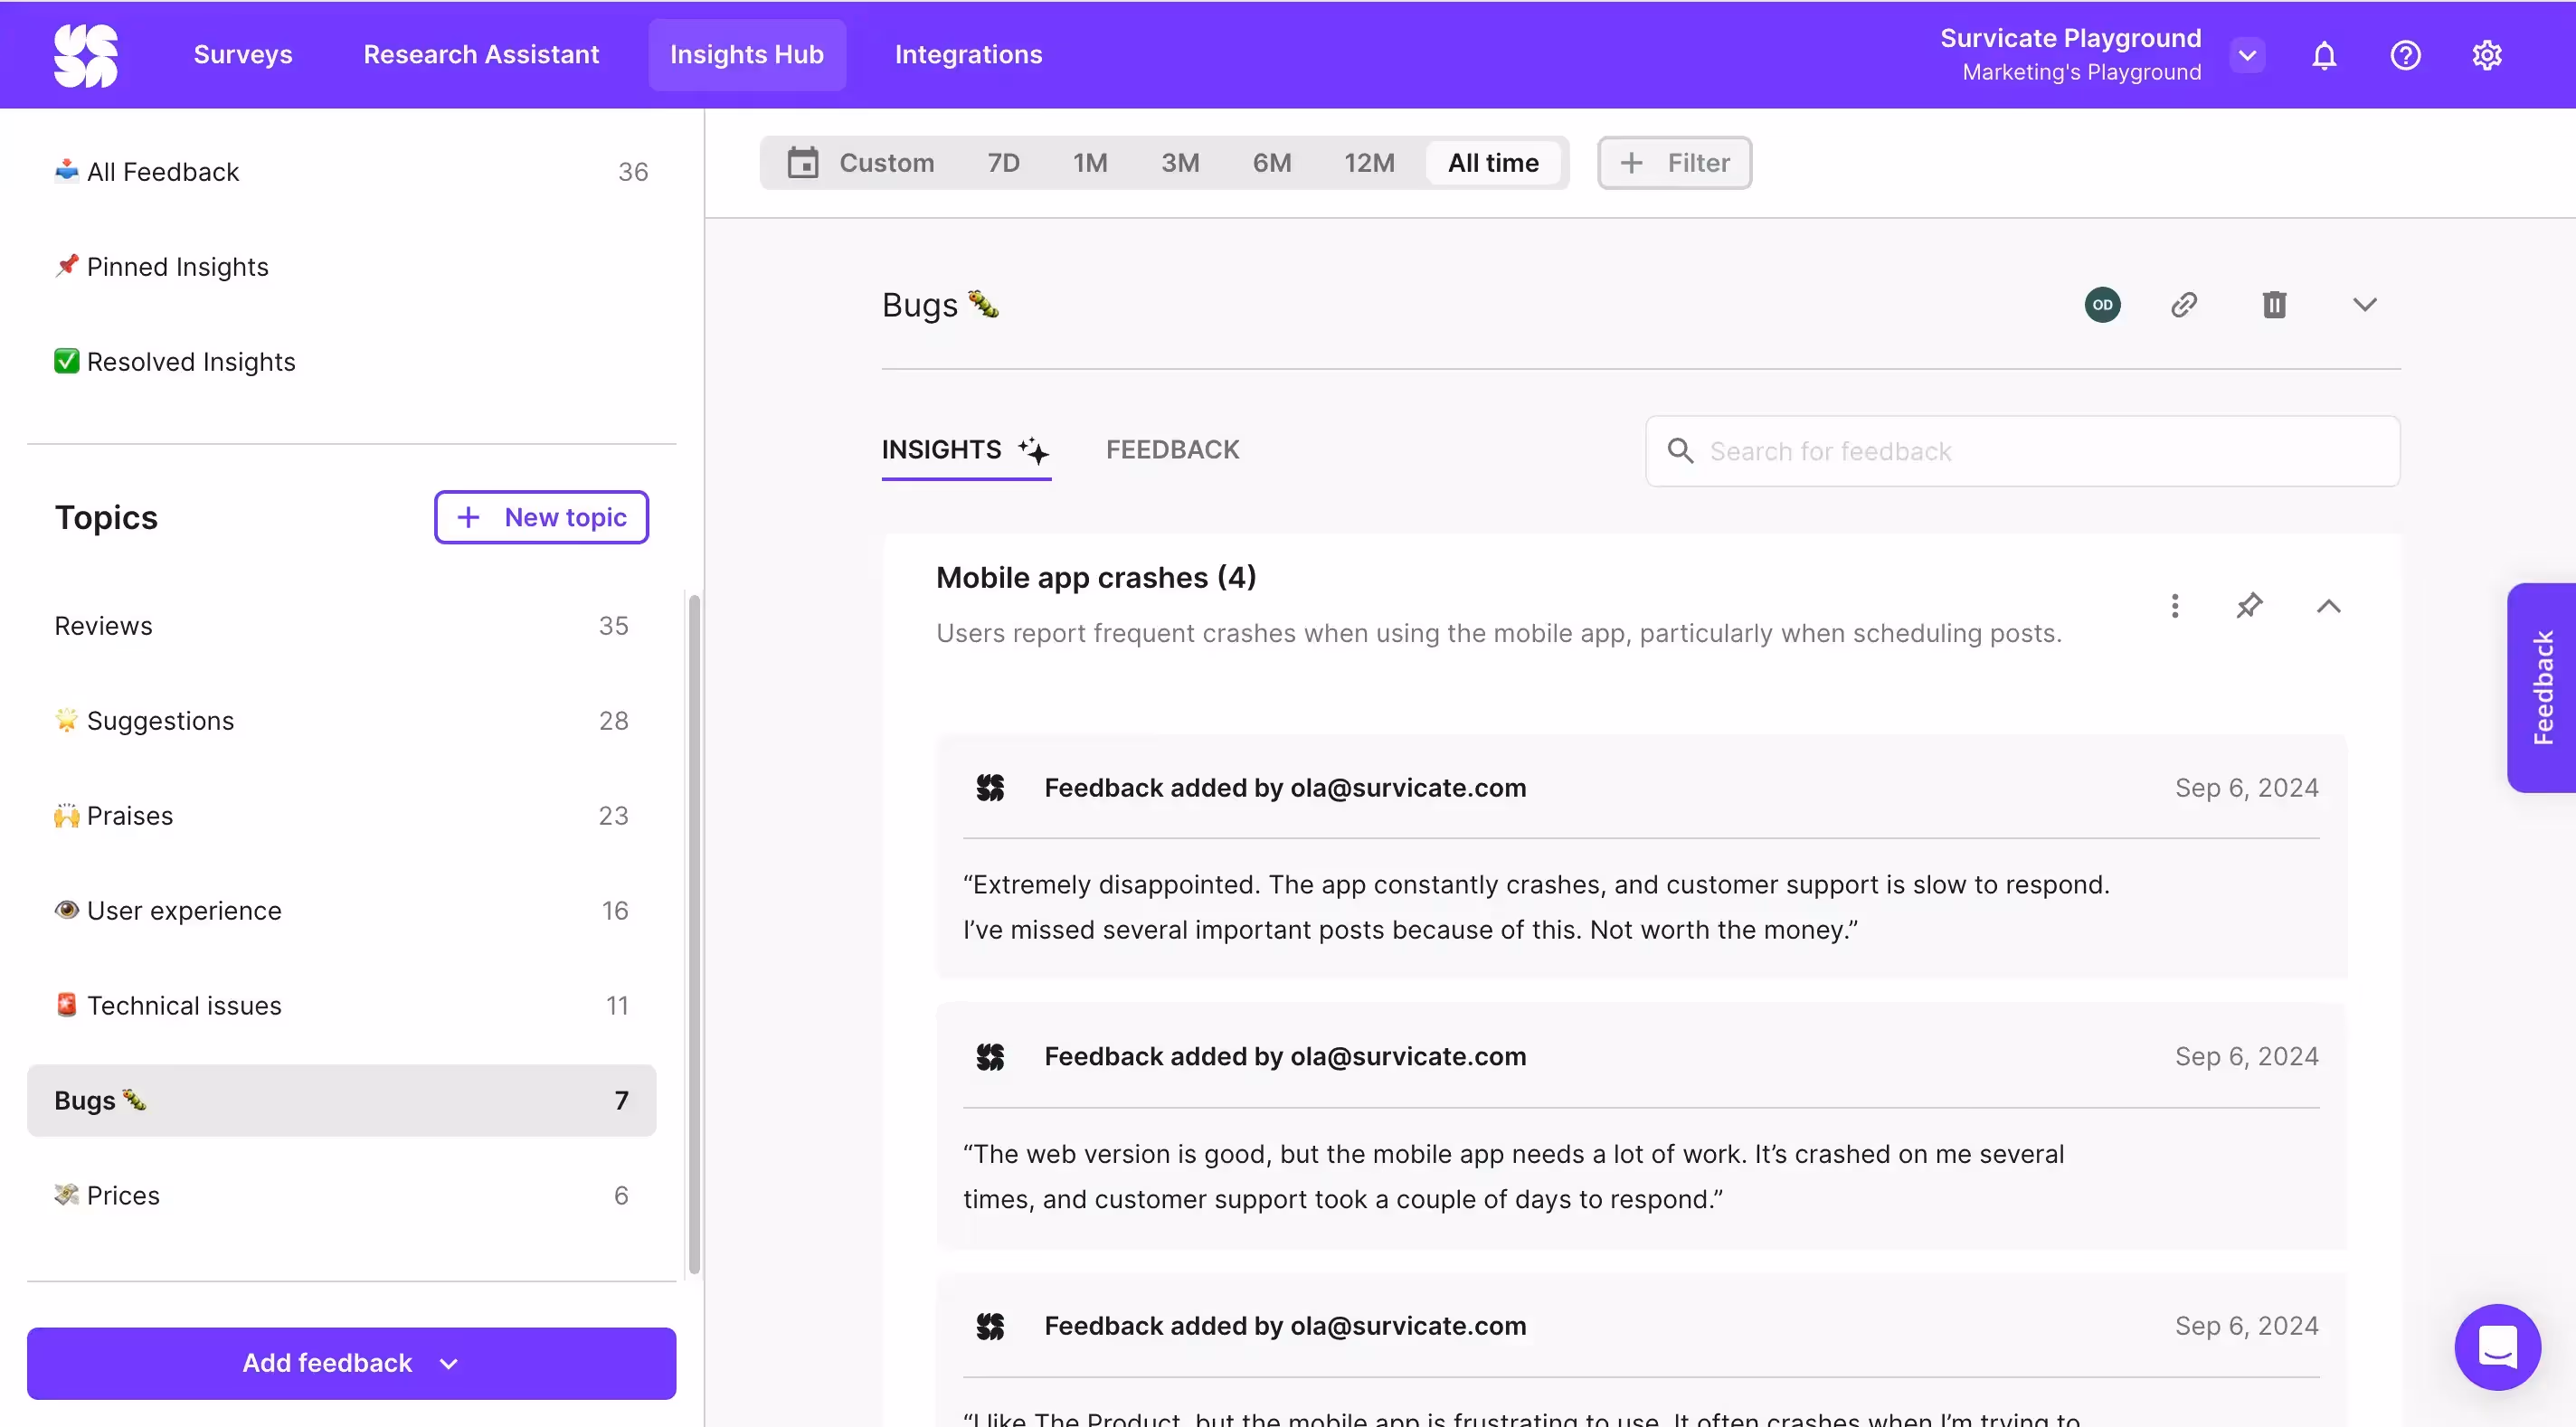Expand the Bugs topic header chevron
Image resolution: width=2576 pixels, height=1427 pixels.
(x=2364, y=305)
